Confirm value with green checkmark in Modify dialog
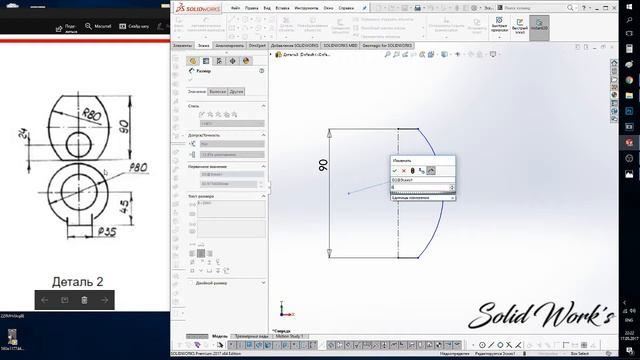 coord(395,171)
